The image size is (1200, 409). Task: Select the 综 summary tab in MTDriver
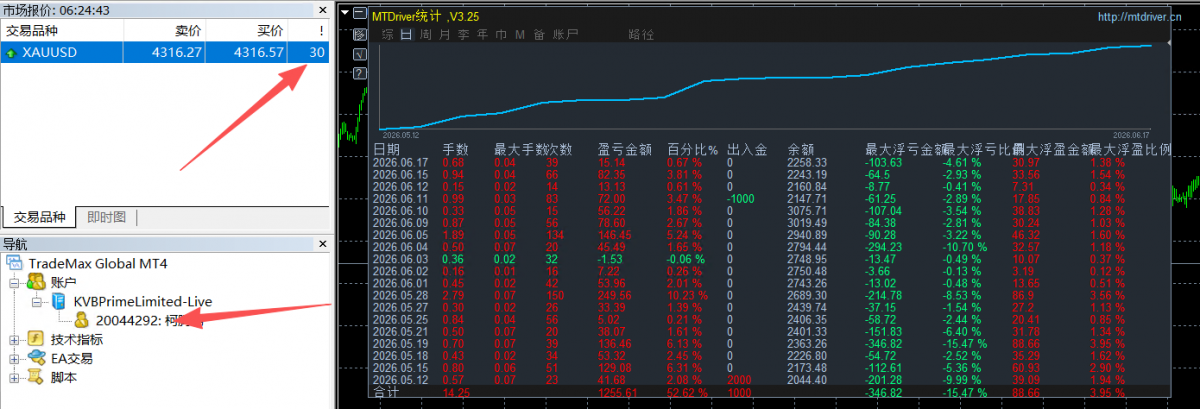tap(387, 35)
